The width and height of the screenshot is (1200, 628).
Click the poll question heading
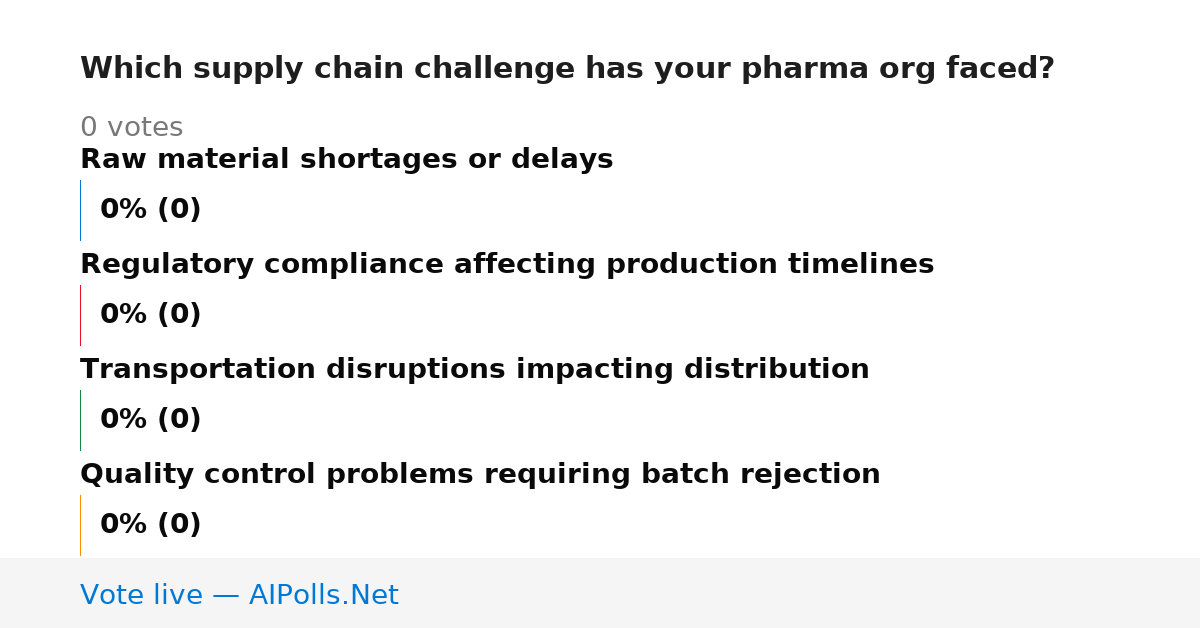(x=567, y=69)
